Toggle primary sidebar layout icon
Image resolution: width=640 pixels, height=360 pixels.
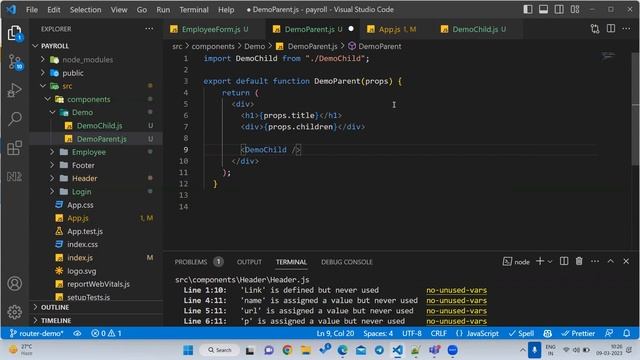[x=528, y=9]
